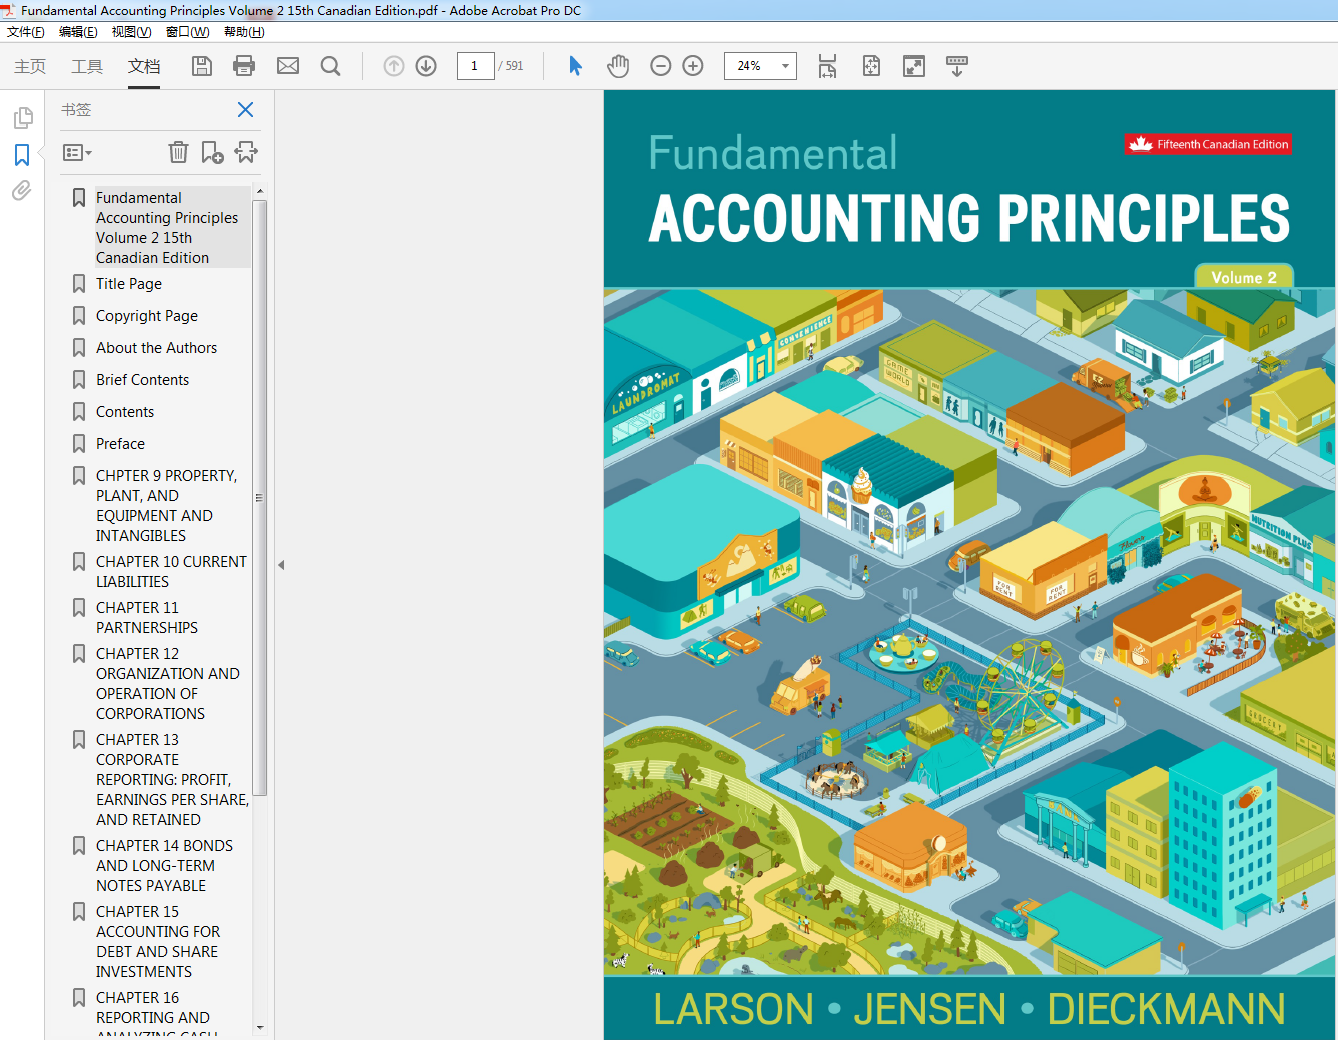Screen dimensions: 1338x1040
Task: Choose the Hand pan tool
Action: point(618,66)
